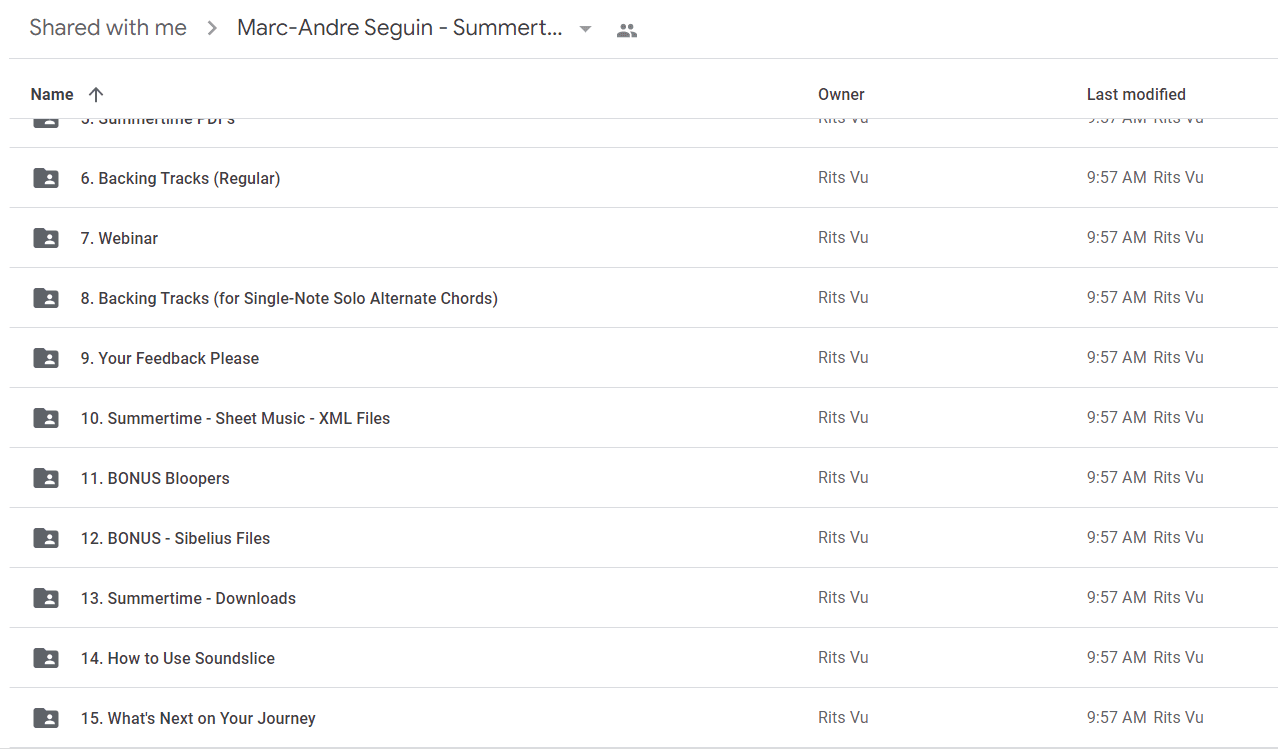Screen dimensions: 1278x749
Task: Click the breadcrumb chevron after Shared with me
Action: click(212, 29)
